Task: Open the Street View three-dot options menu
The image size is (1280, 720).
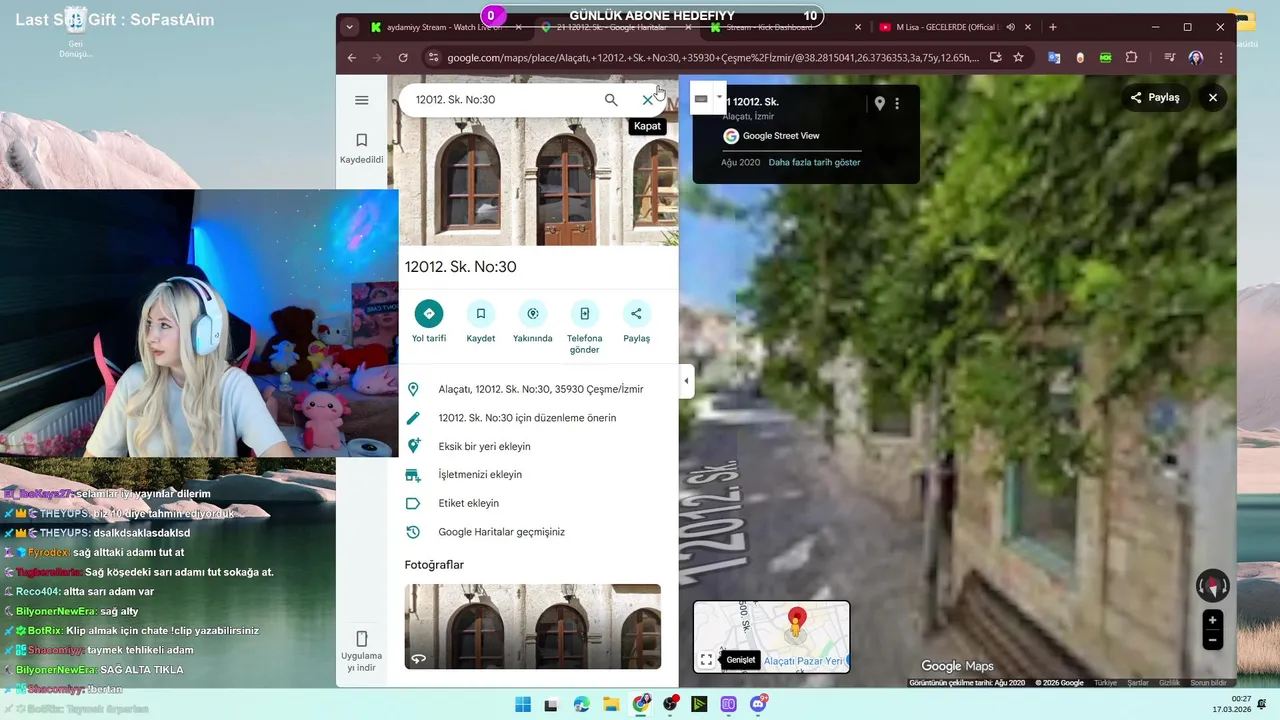Action: 897,103
